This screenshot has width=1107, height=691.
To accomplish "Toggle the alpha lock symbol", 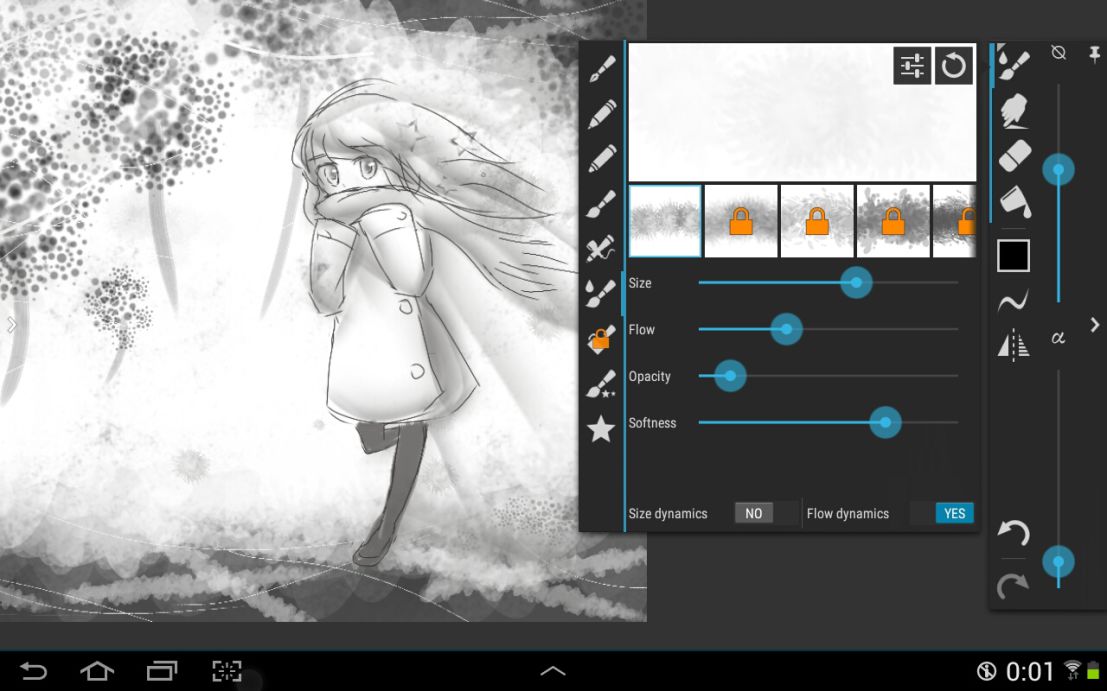I will tap(1058, 338).
